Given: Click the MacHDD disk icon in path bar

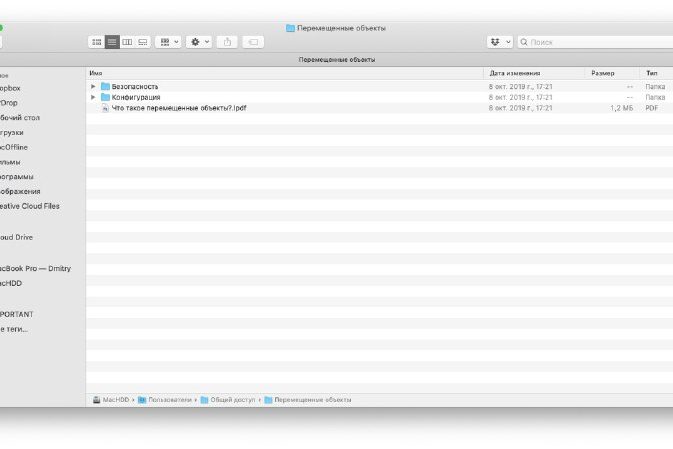Looking at the screenshot, I should pos(97,400).
